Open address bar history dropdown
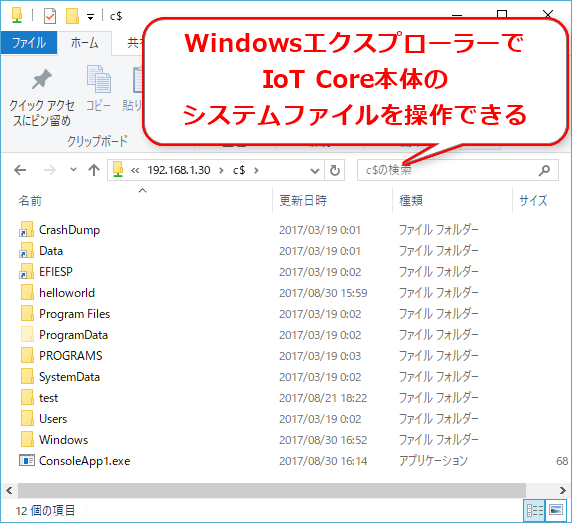Image resolution: width=572 pixels, height=523 pixels. (315, 170)
